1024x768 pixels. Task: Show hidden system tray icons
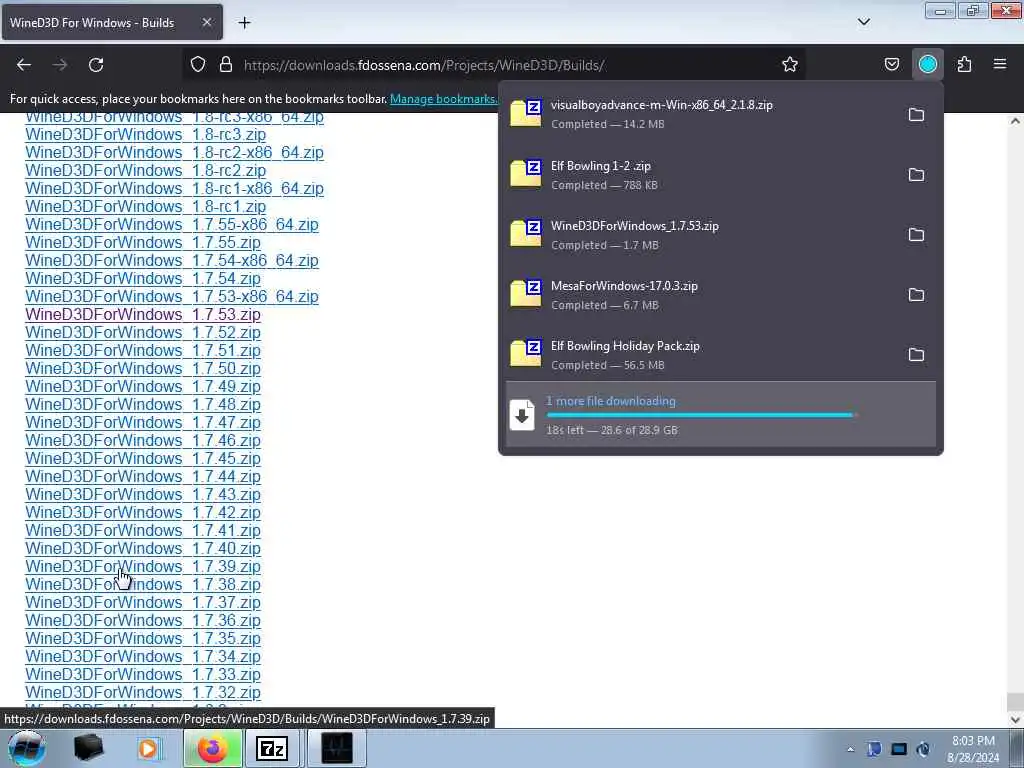[x=850, y=749]
